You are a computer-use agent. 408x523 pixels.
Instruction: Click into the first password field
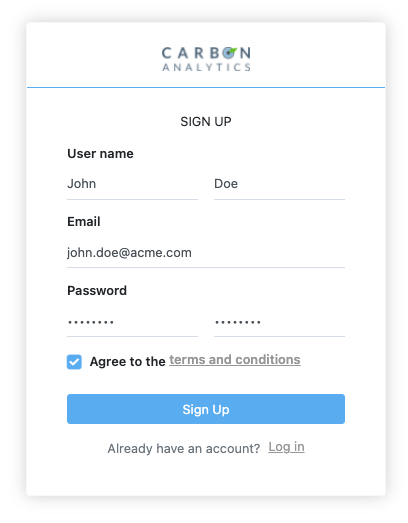coord(132,323)
